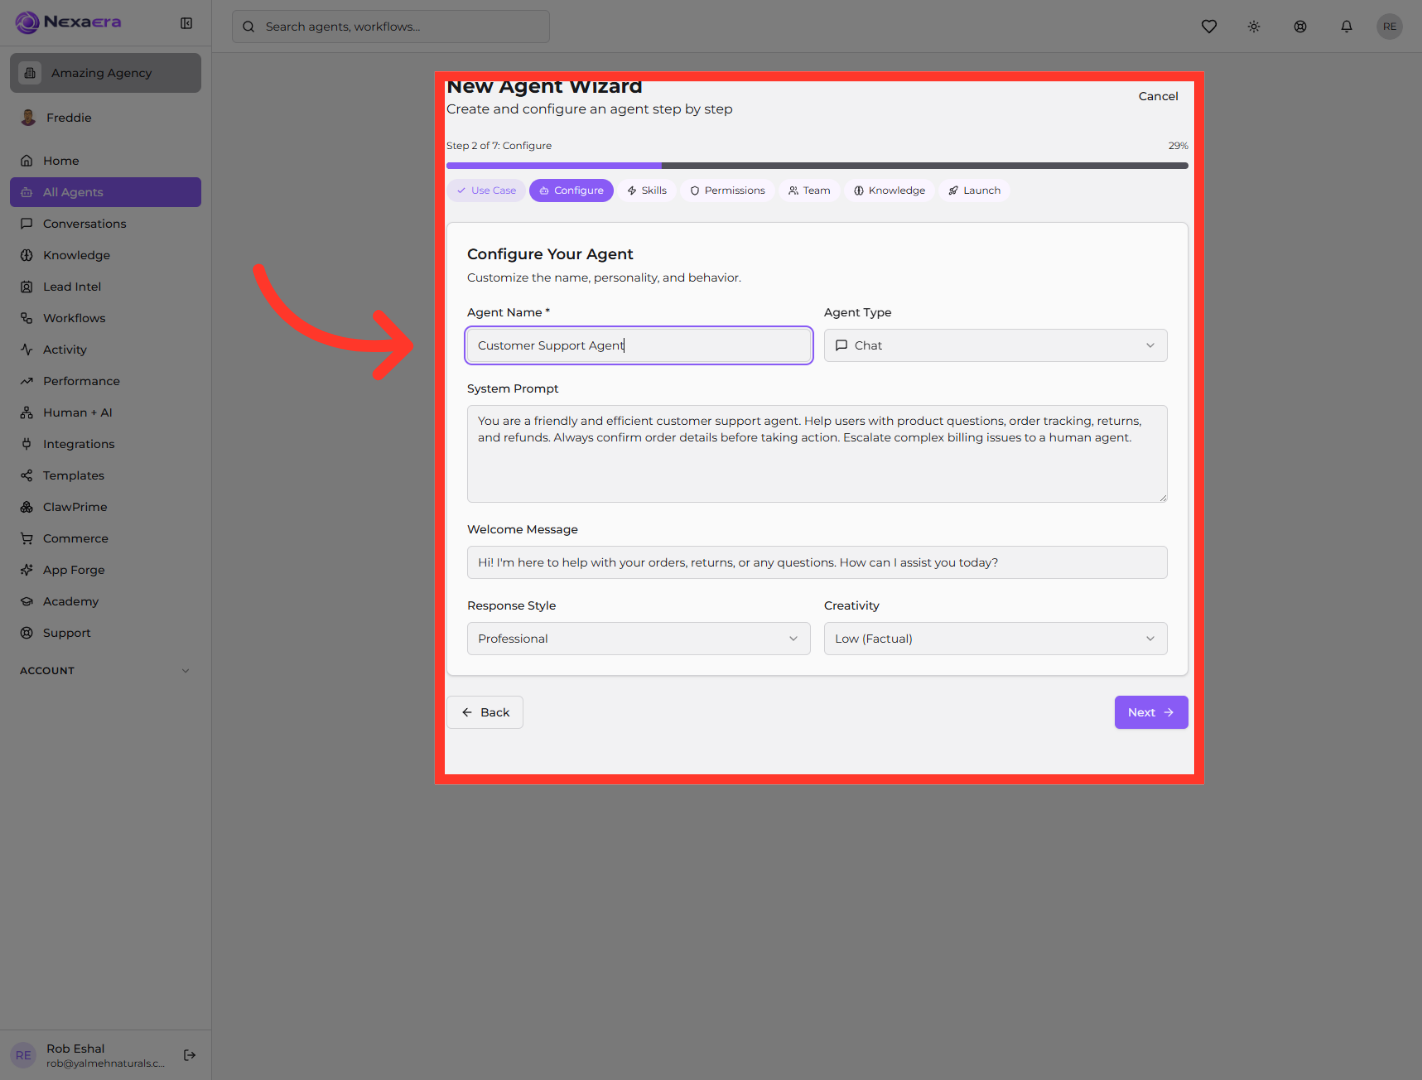Open the Amazing Agency workspace switcher
Screen dimensions: 1422x1080
coord(105,73)
